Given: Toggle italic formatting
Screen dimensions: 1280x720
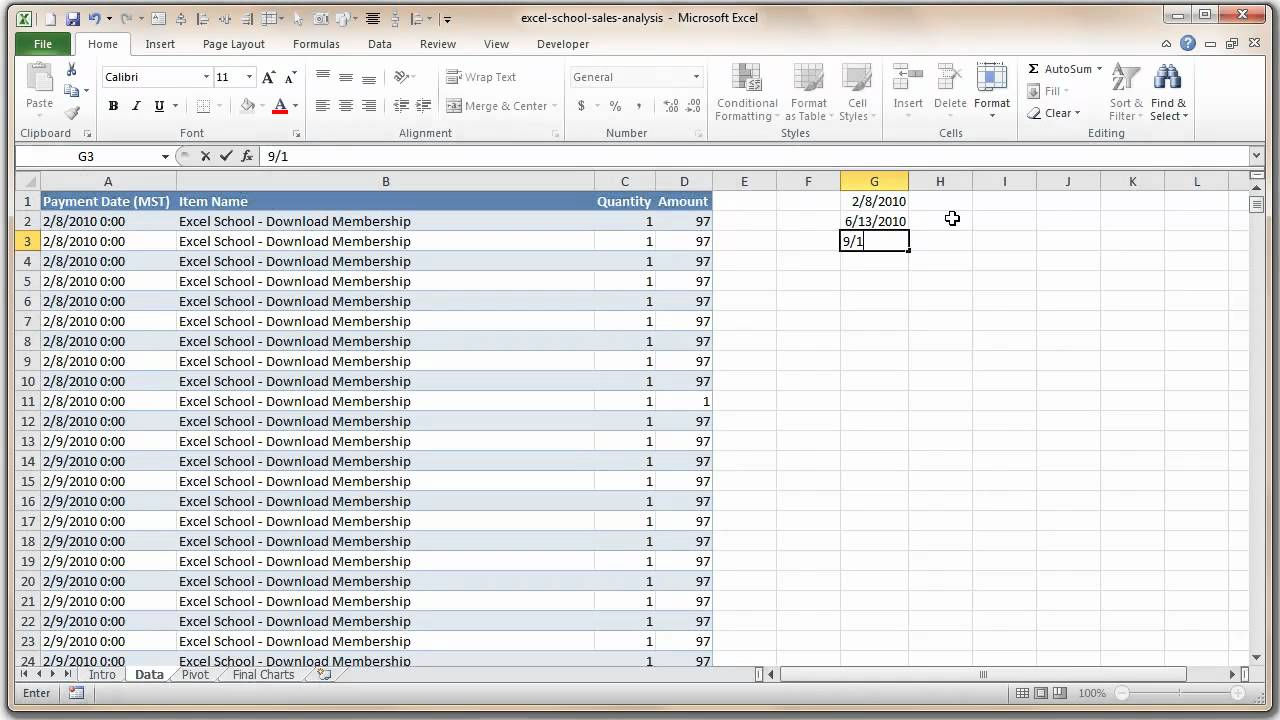Looking at the screenshot, I should 136,106.
